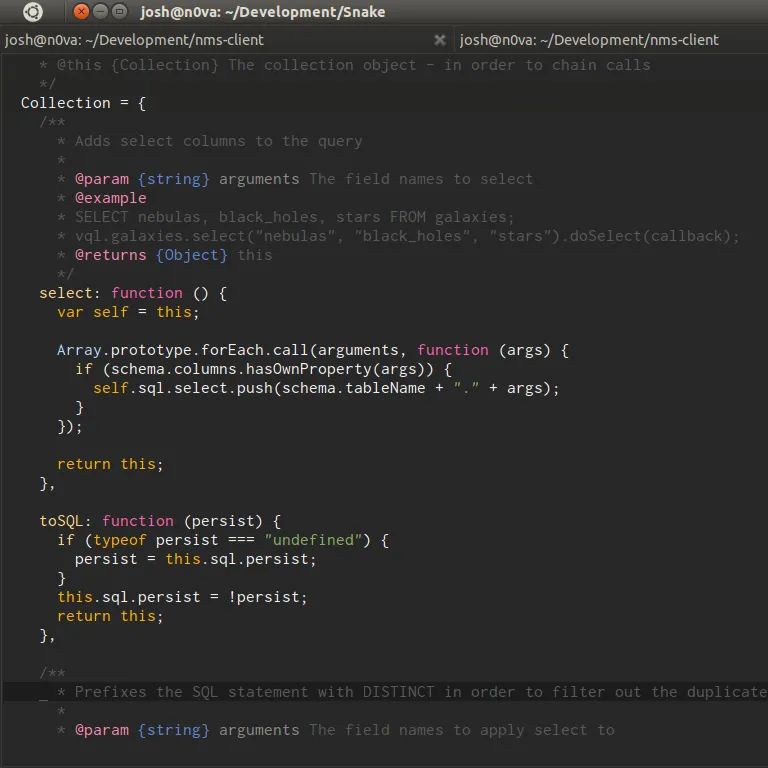Click the line 'Collection = {'

tap(83, 103)
